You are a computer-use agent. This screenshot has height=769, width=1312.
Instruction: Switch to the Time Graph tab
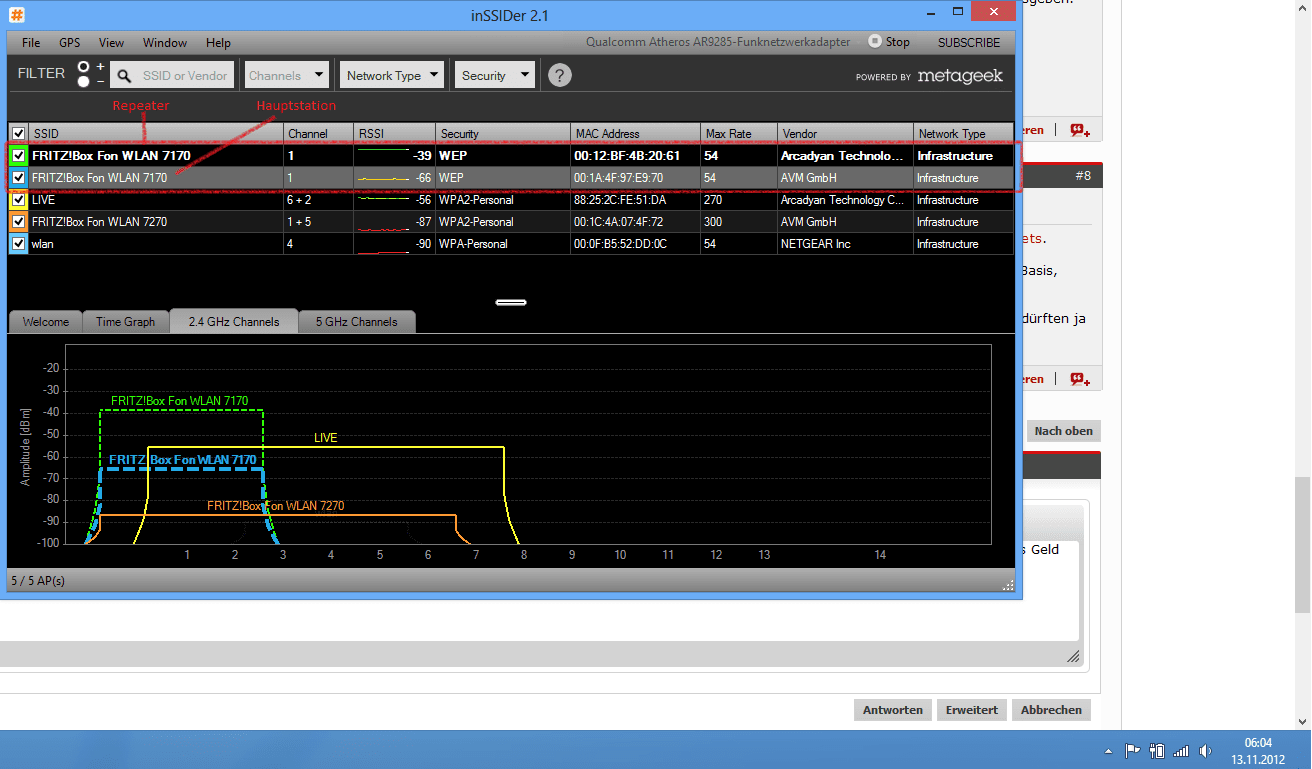(126, 322)
